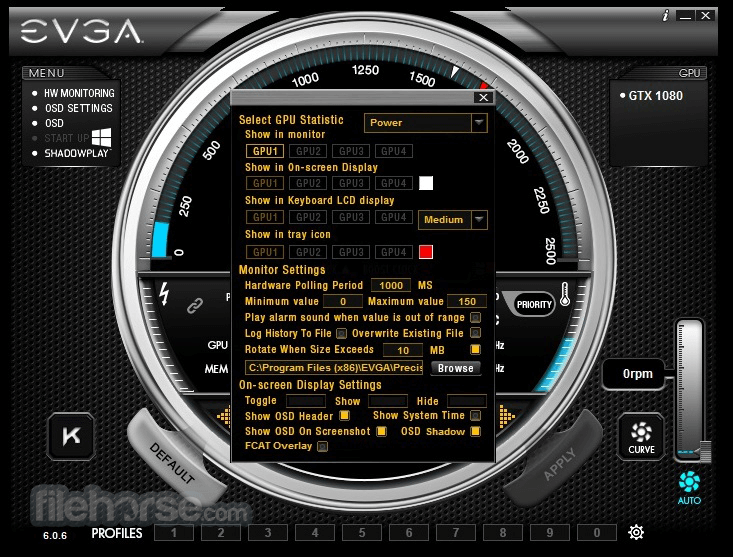The width and height of the screenshot is (733, 557).
Task: Toggle GPU1 under Show in Keyboard LCD display
Action: 265,217
